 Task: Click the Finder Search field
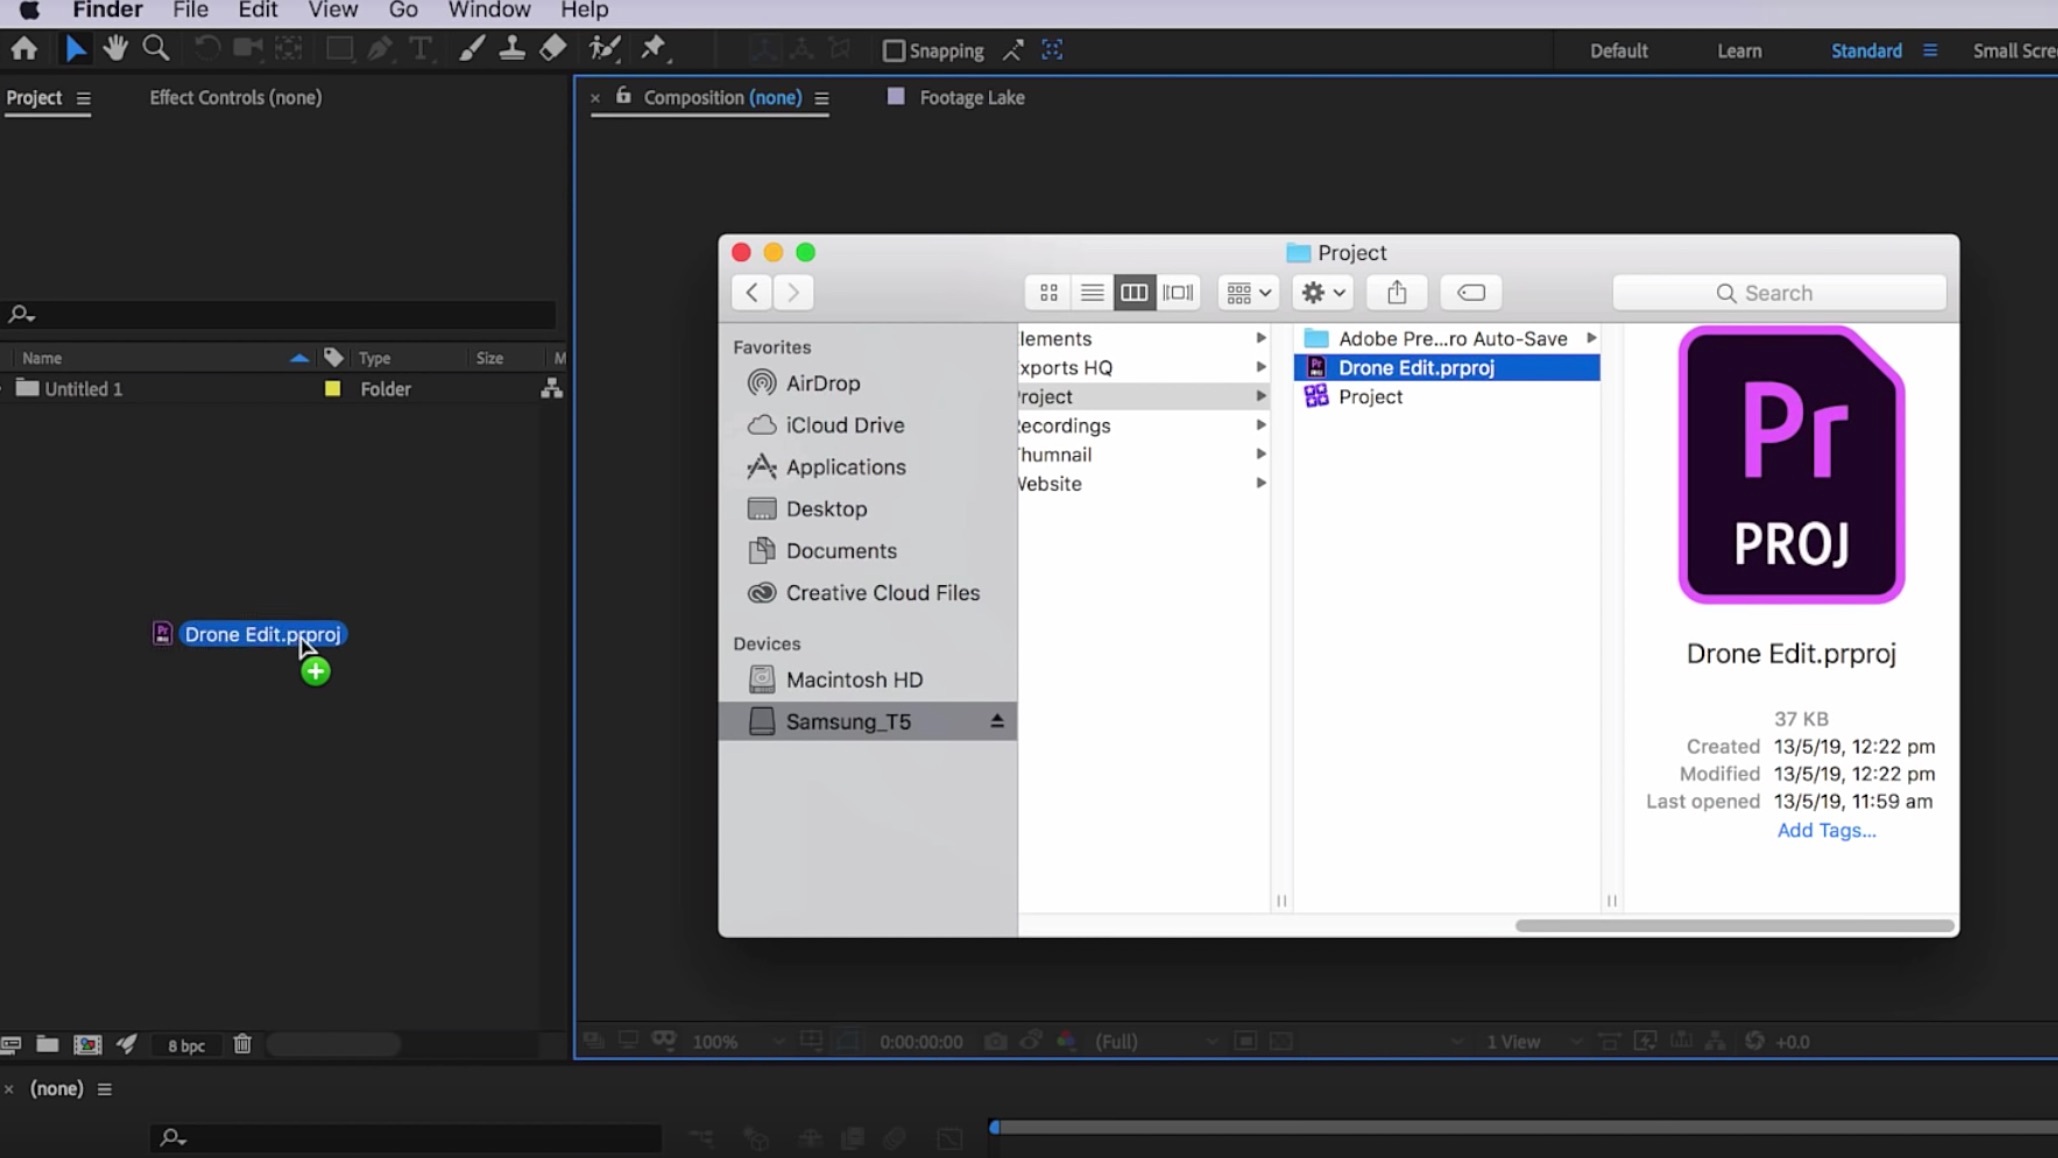click(1779, 293)
